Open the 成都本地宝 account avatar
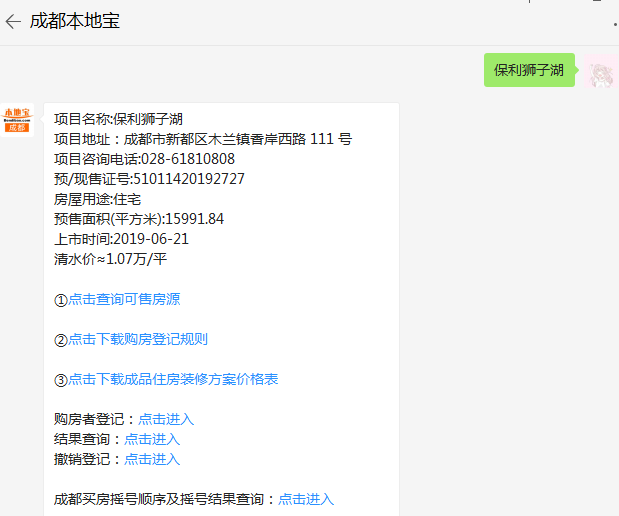 (17, 120)
